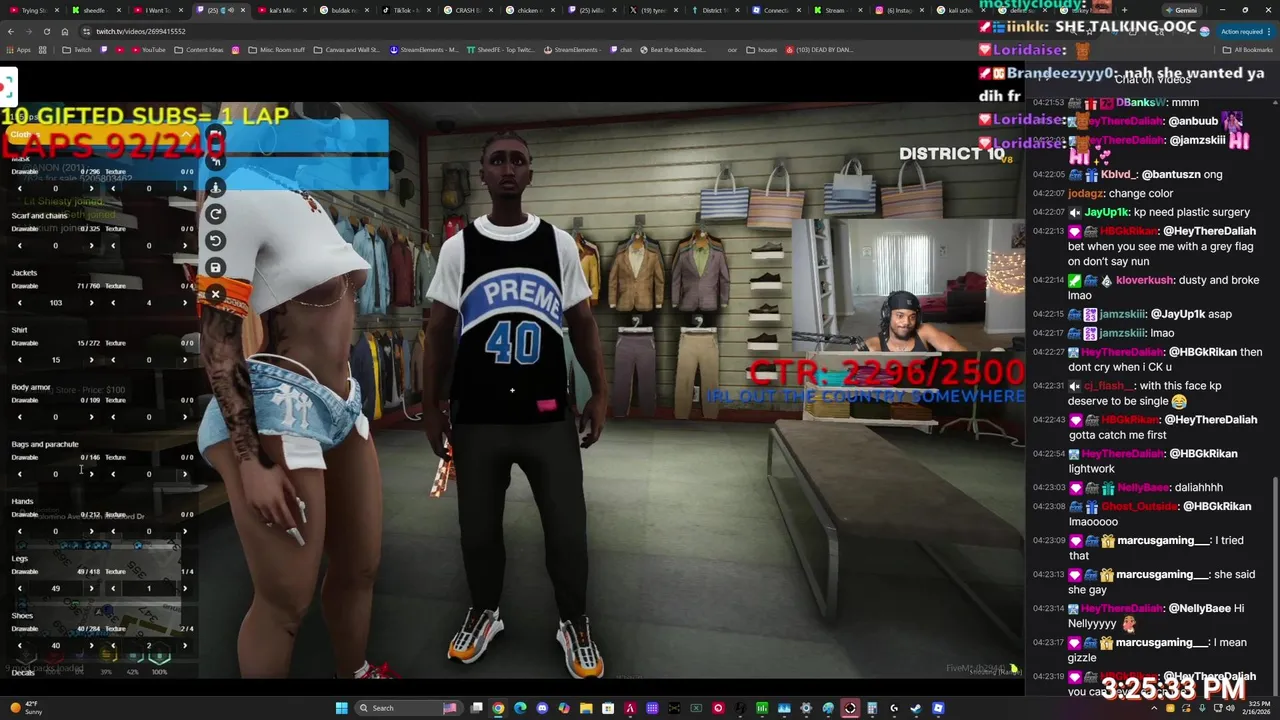Open Task View from the taskbar
1280x720 pixels.
click(476, 708)
